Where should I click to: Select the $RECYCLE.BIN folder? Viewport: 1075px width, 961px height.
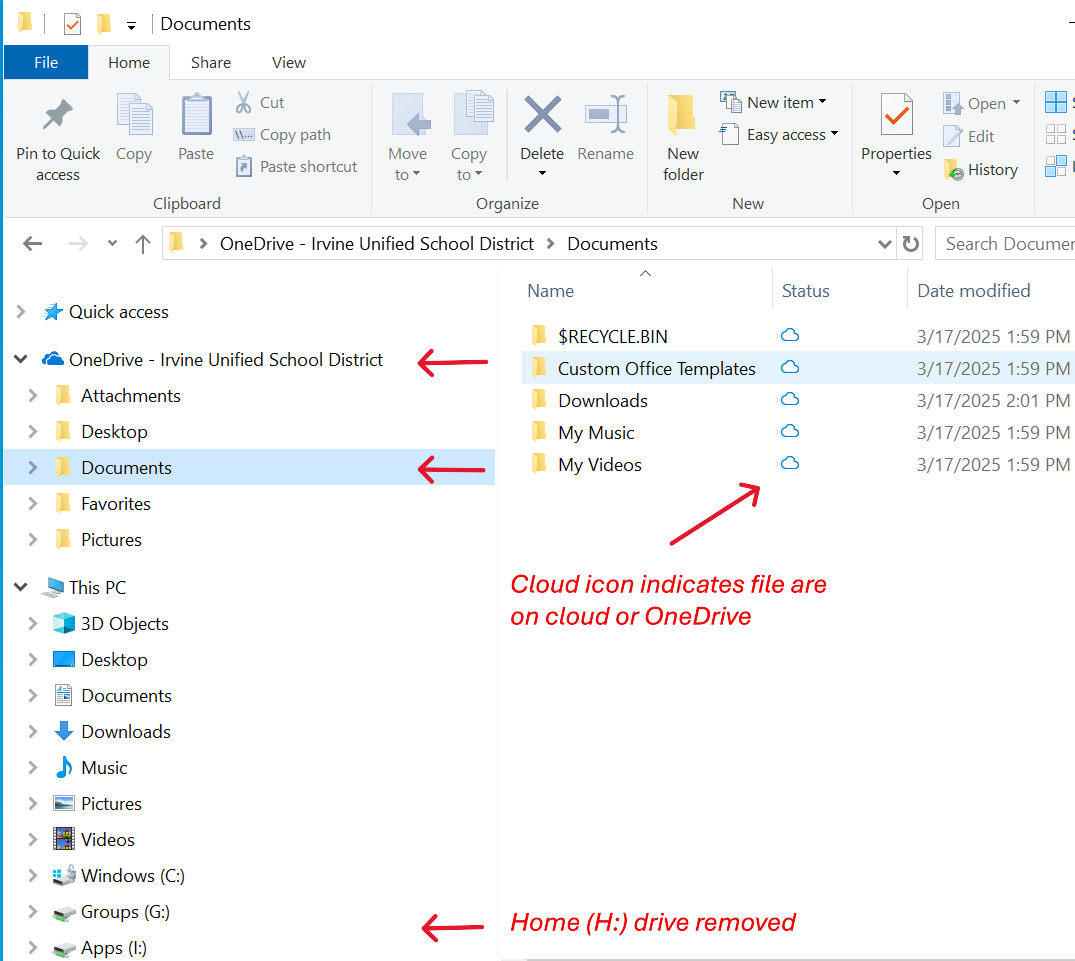[x=612, y=337]
